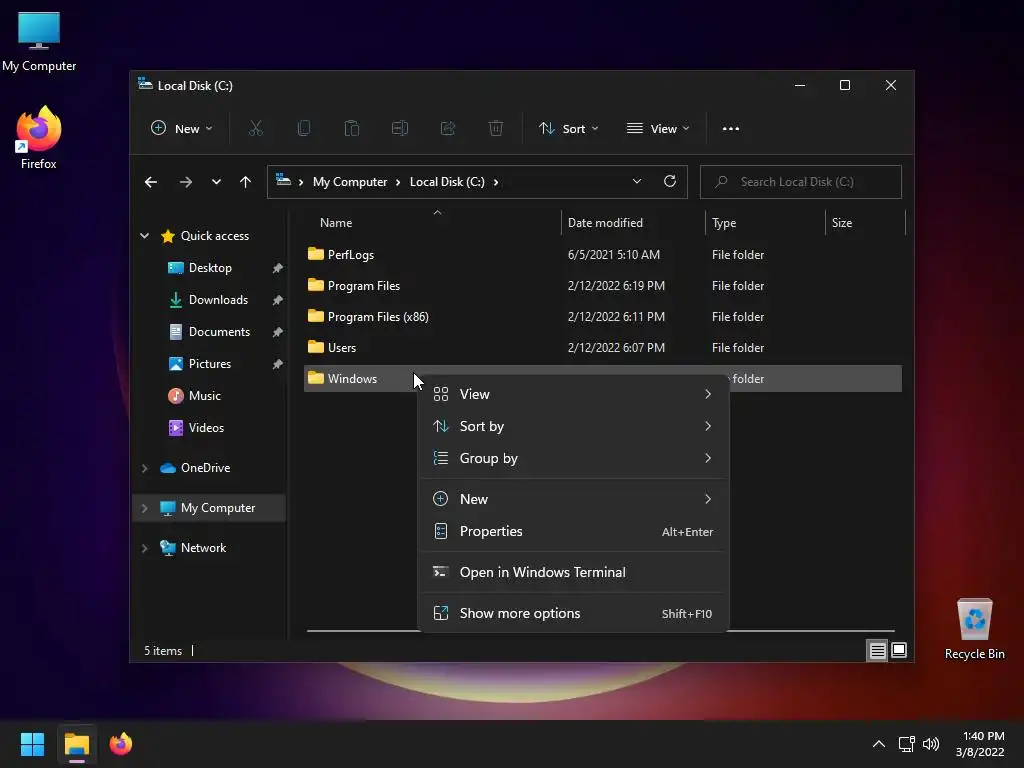Open Music in the navigation pane

click(x=204, y=396)
